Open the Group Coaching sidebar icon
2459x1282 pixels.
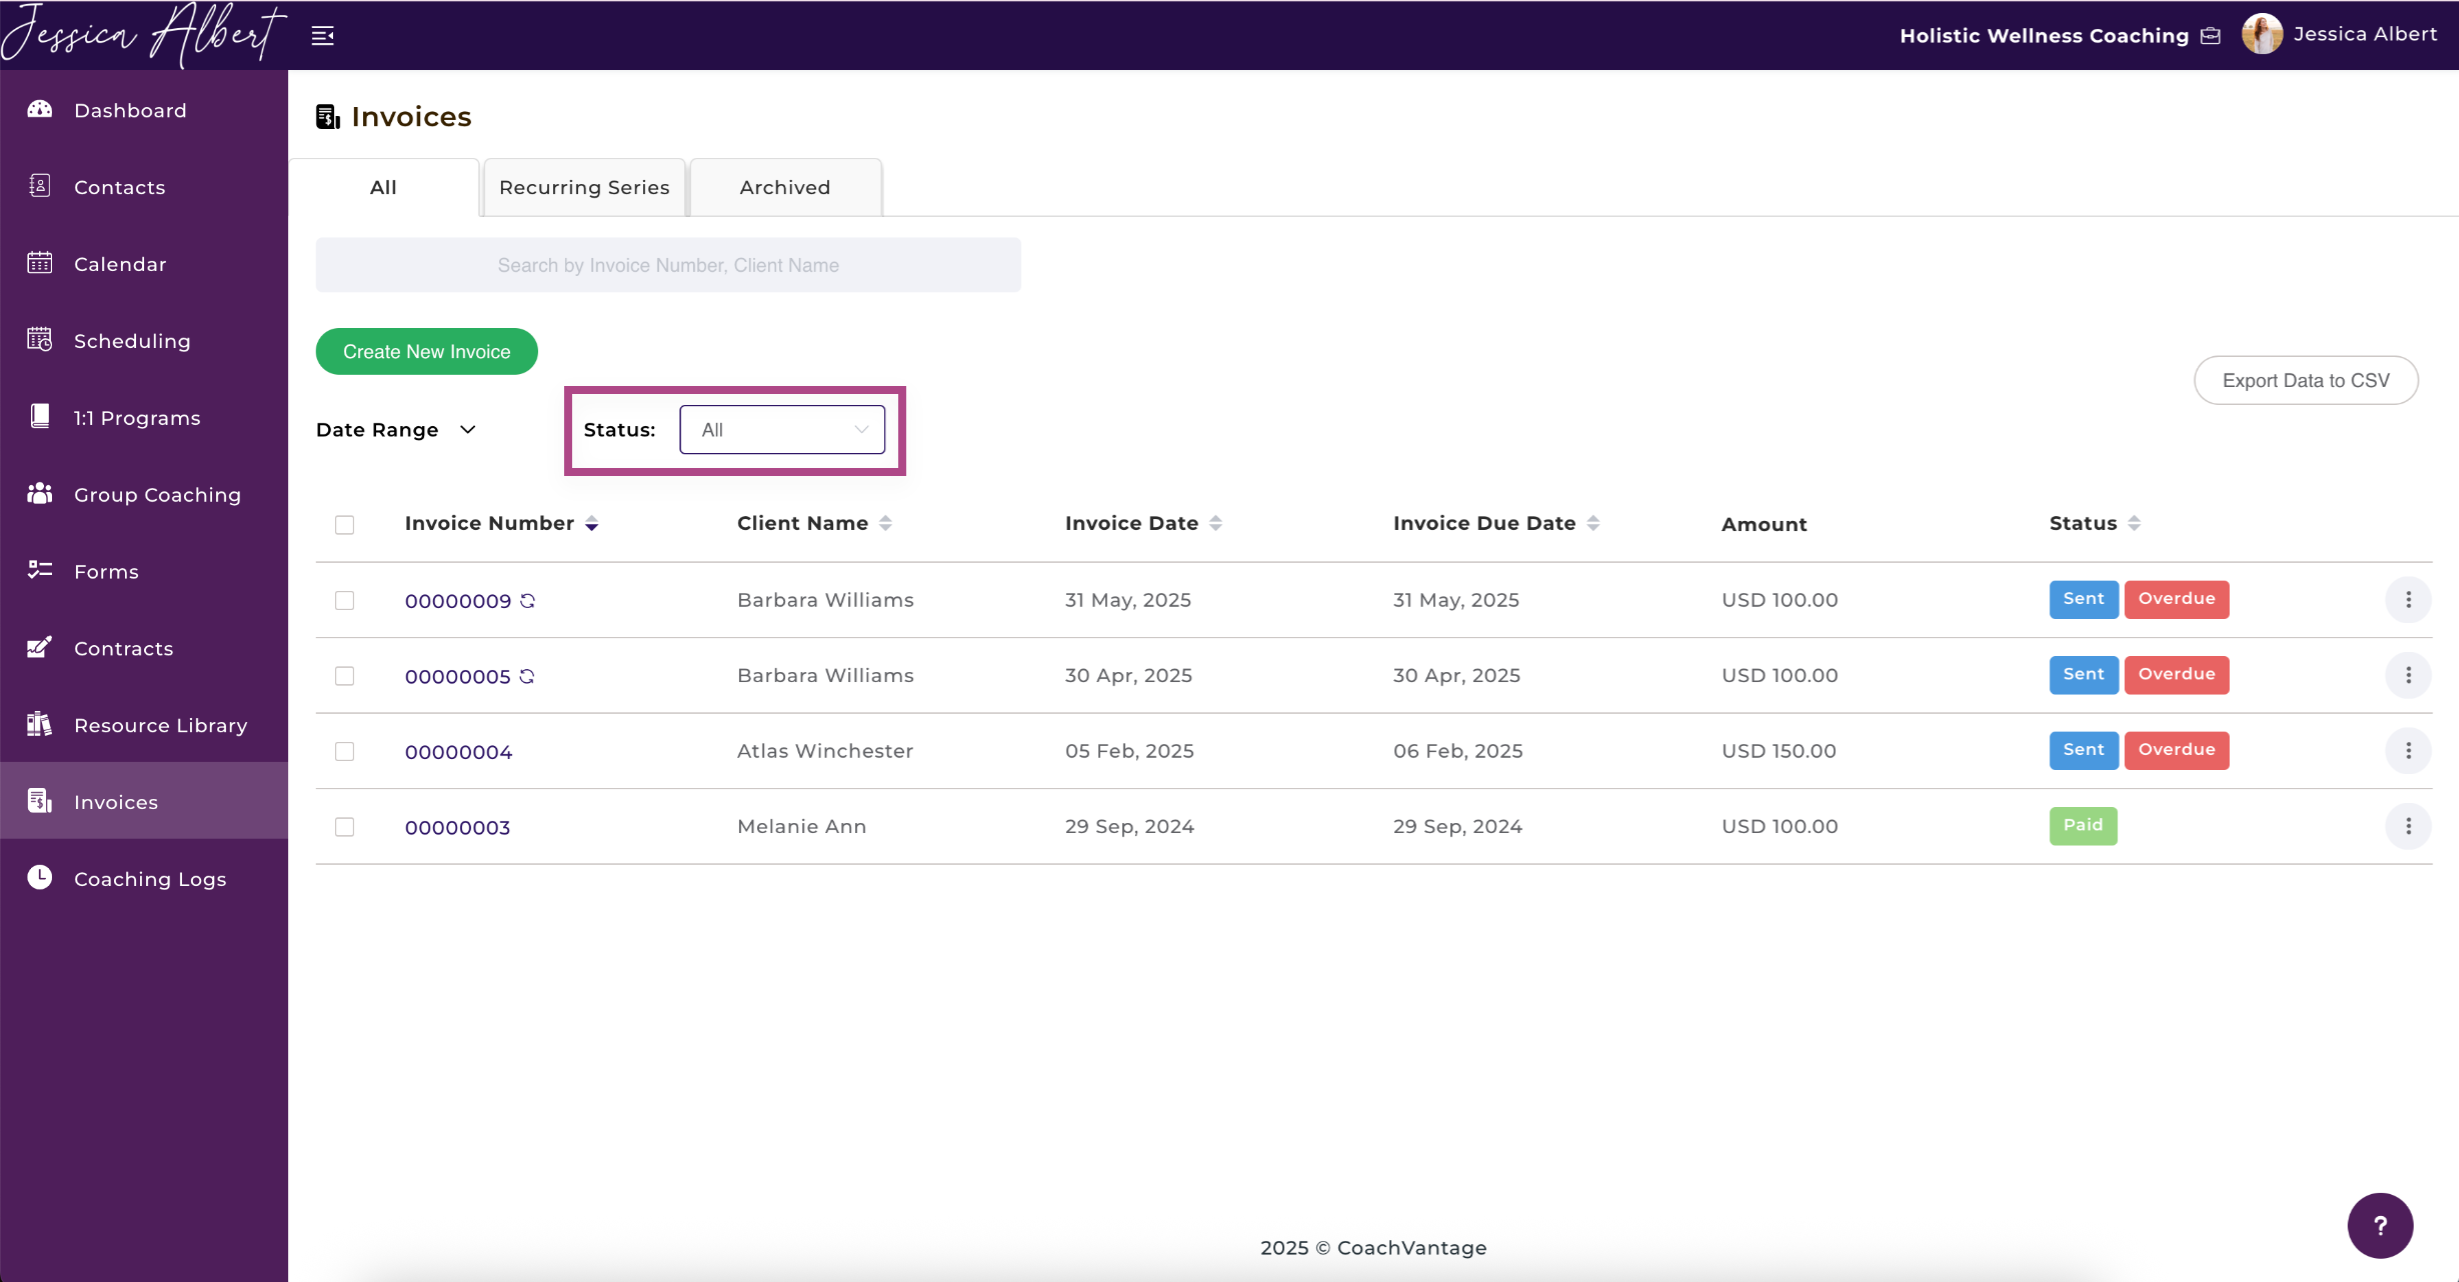click(x=40, y=494)
